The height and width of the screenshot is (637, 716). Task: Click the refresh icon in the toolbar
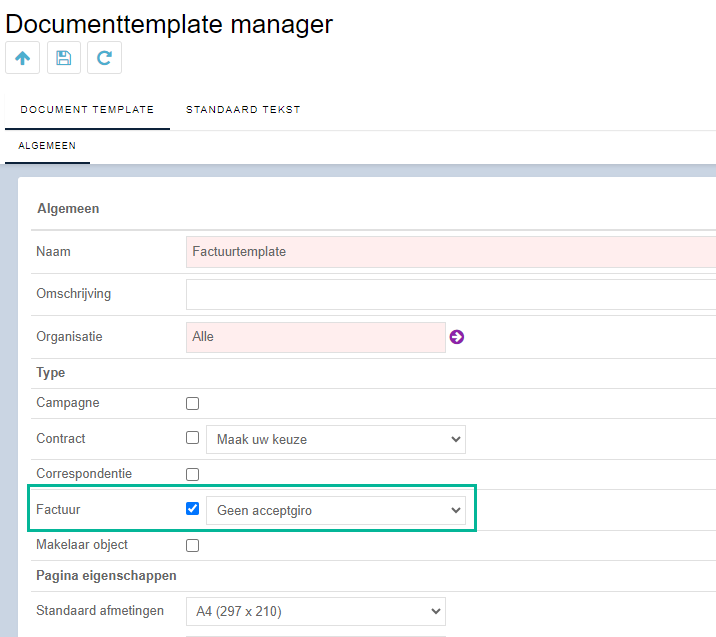(105, 58)
